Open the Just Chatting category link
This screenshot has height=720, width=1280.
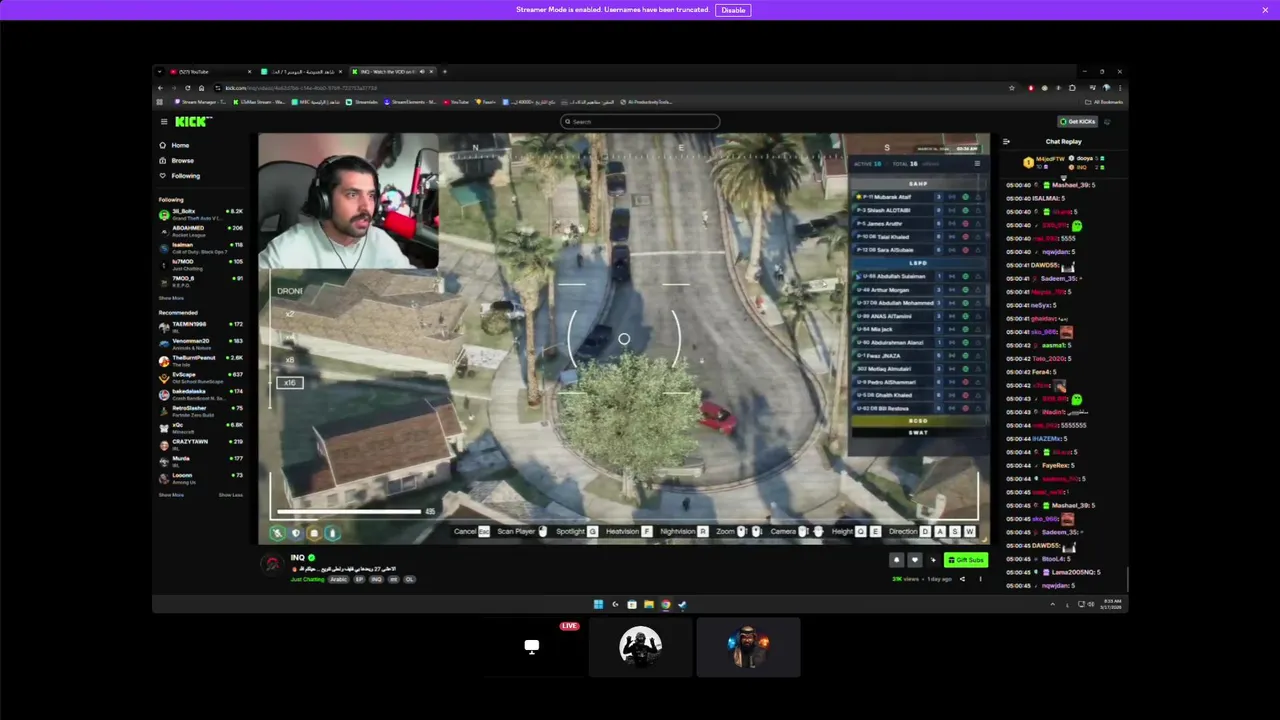[307, 579]
